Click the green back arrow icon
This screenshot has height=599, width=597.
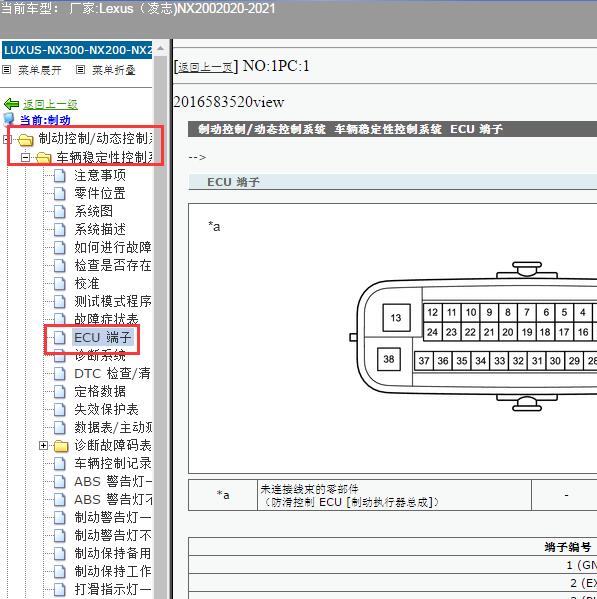(11, 104)
